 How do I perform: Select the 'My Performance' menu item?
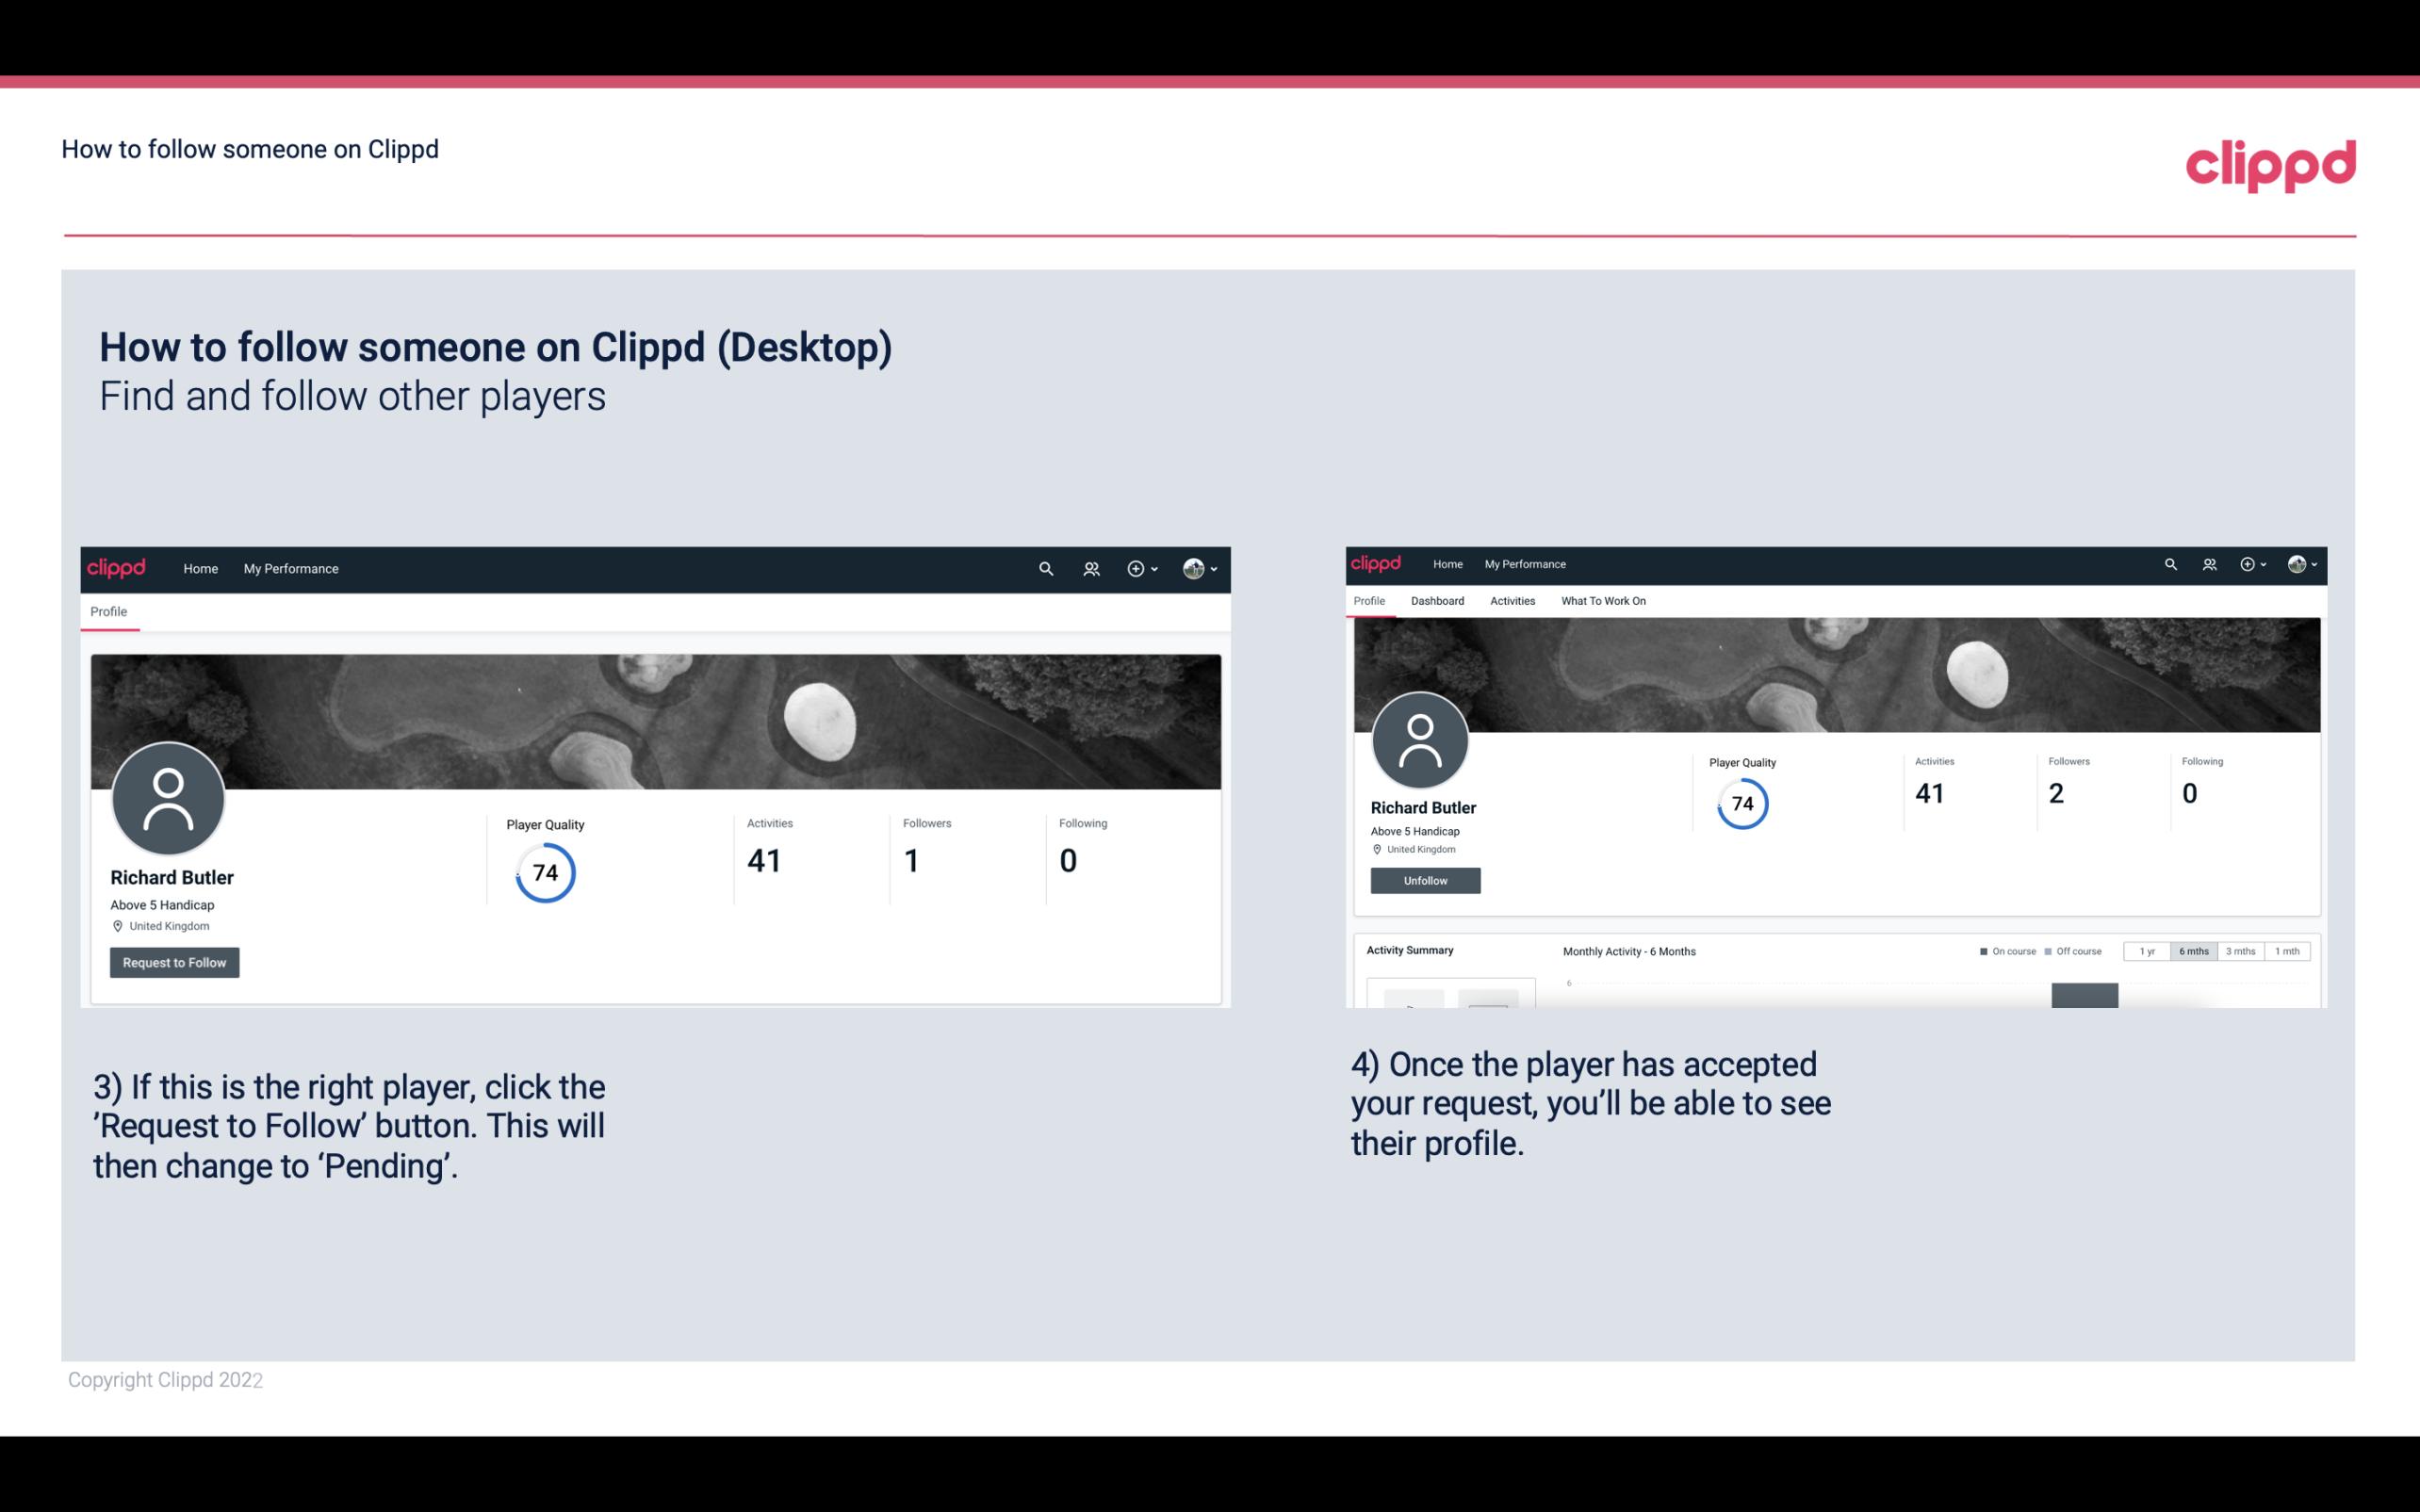(x=289, y=568)
